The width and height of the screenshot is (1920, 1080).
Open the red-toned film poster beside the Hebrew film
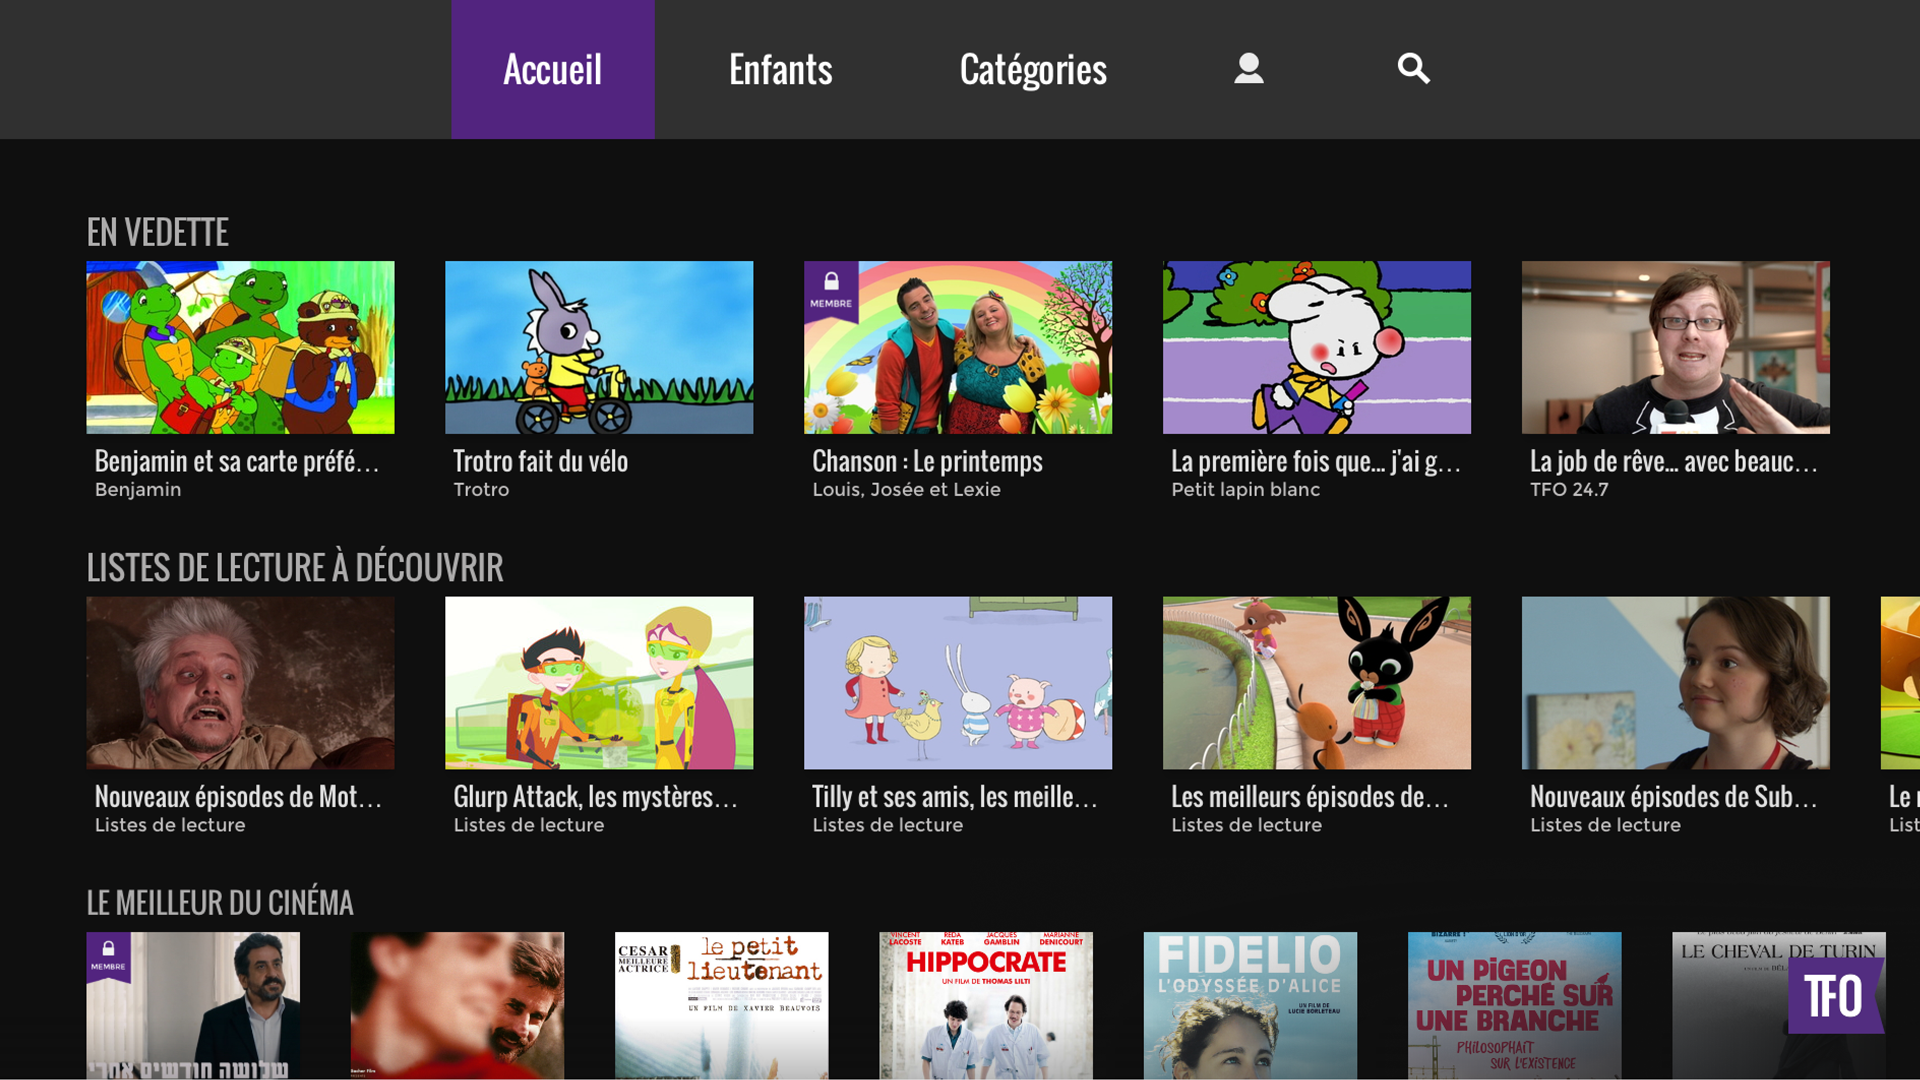pyautogui.click(x=457, y=1006)
